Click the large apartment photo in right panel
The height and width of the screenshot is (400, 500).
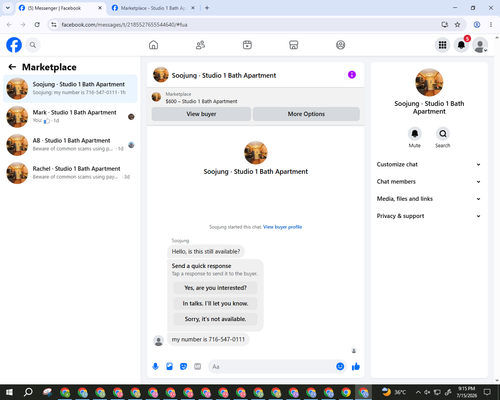(x=429, y=82)
